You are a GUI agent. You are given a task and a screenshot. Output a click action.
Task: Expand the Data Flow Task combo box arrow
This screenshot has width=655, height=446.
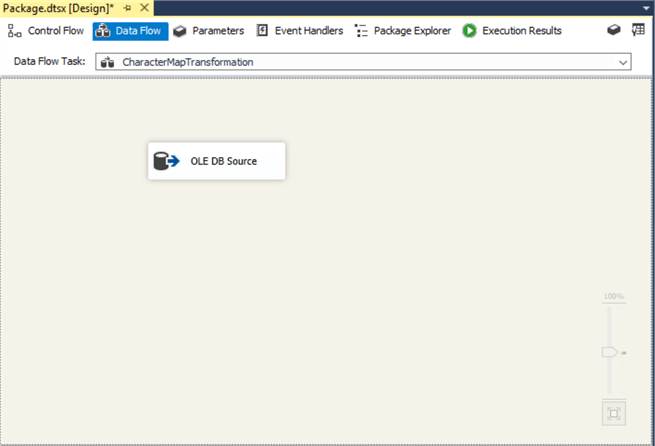pos(623,62)
